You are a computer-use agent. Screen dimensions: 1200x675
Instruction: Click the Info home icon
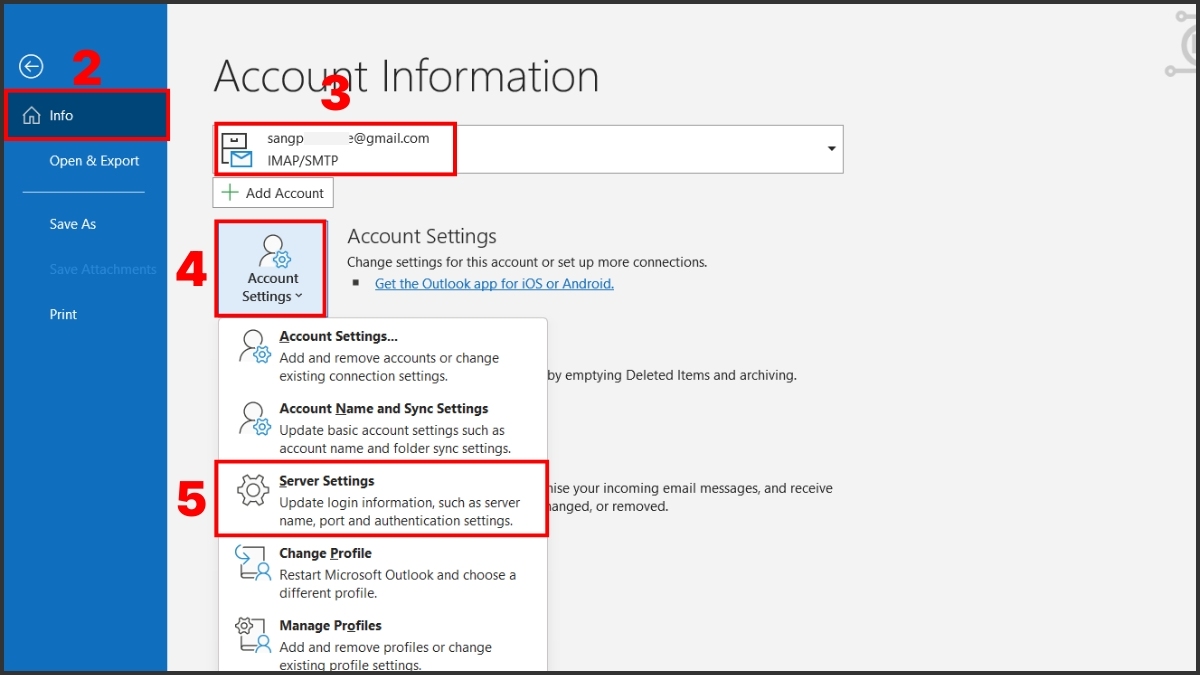point(31,116)
